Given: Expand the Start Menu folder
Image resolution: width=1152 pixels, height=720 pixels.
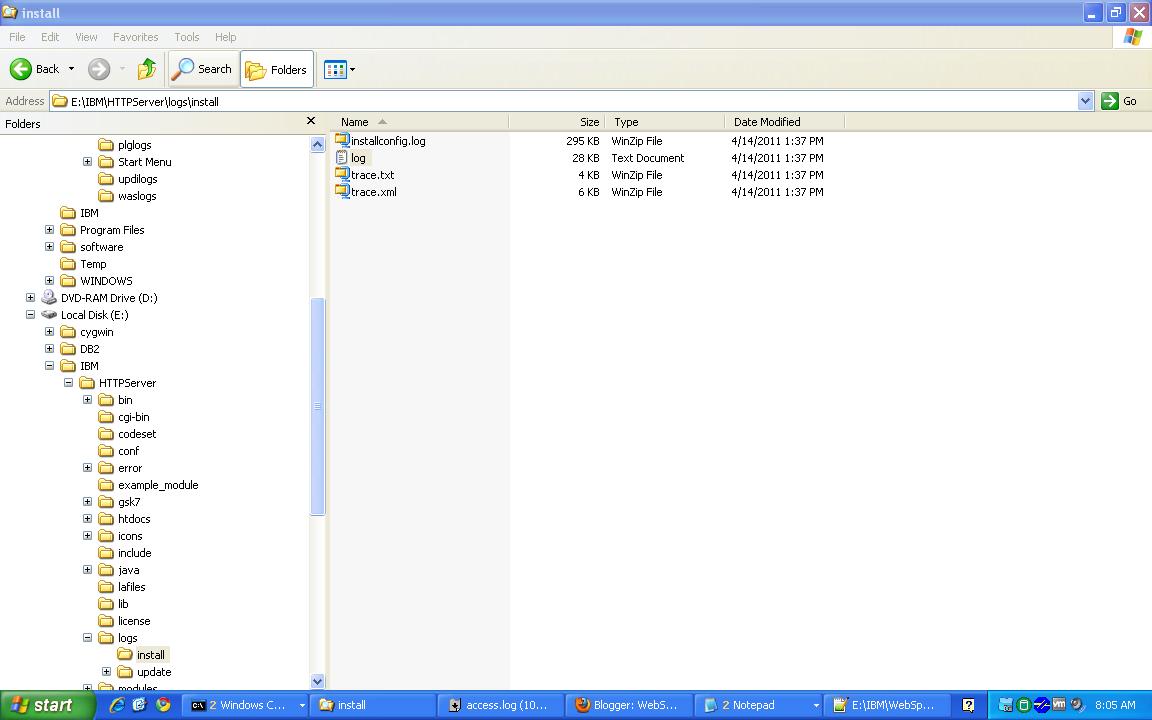Looking at the screenshot, I should [87, 162].
